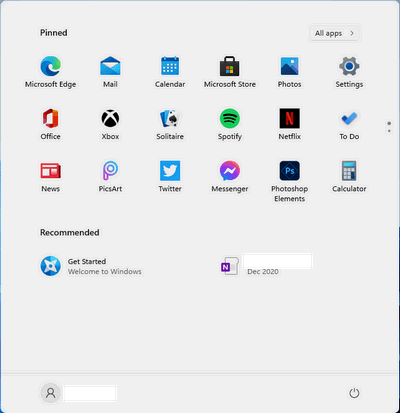Click the Recommended section heading

click(70, 232)
